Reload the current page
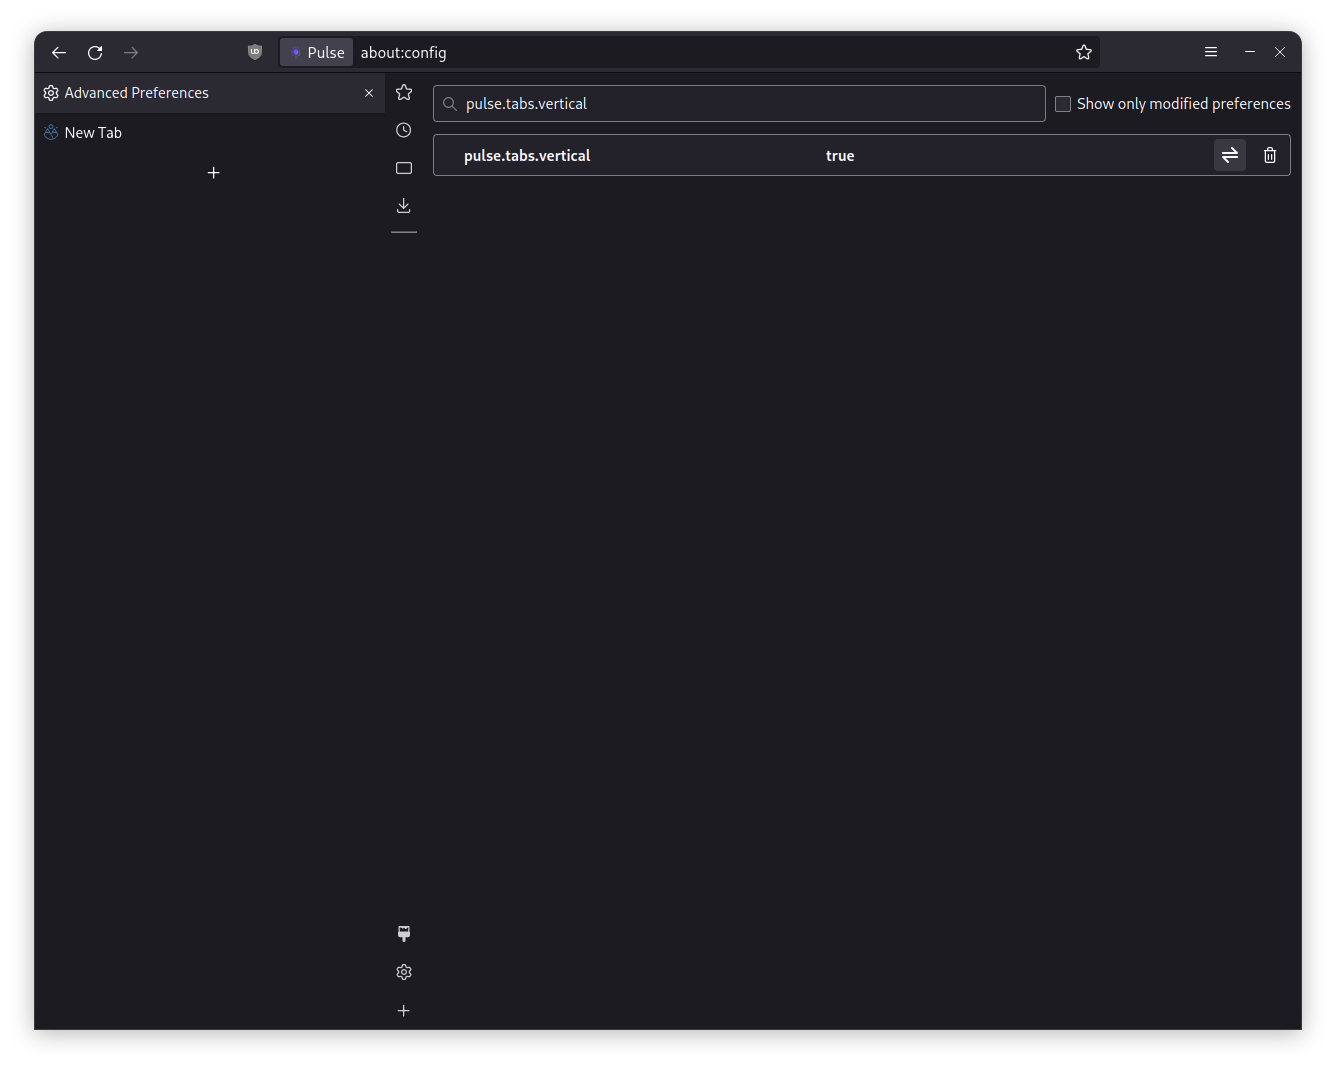 tap(95, 52)
